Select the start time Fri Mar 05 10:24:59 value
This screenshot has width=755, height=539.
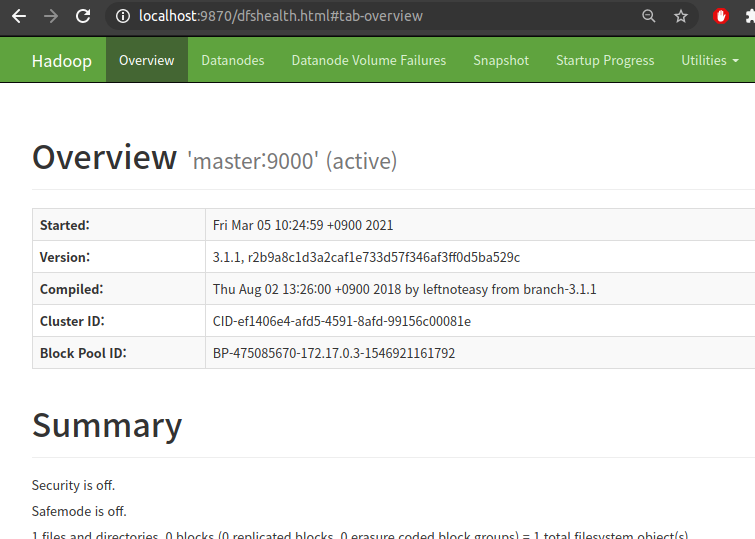coord(303,225)
